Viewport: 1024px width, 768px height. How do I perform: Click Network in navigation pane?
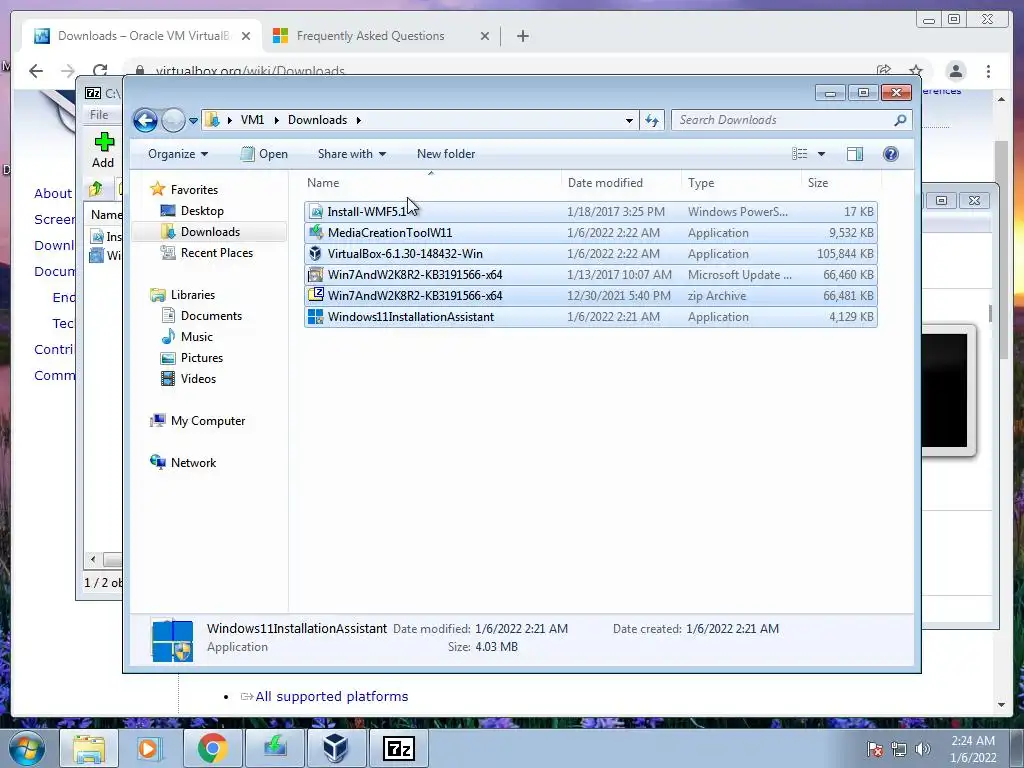[193, 463]
